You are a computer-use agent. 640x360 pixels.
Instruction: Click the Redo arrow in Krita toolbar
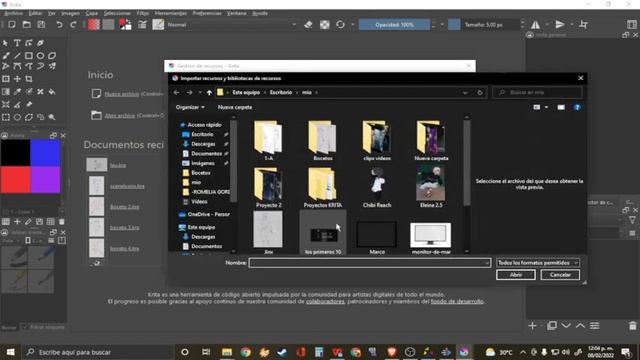pos(73,24)
